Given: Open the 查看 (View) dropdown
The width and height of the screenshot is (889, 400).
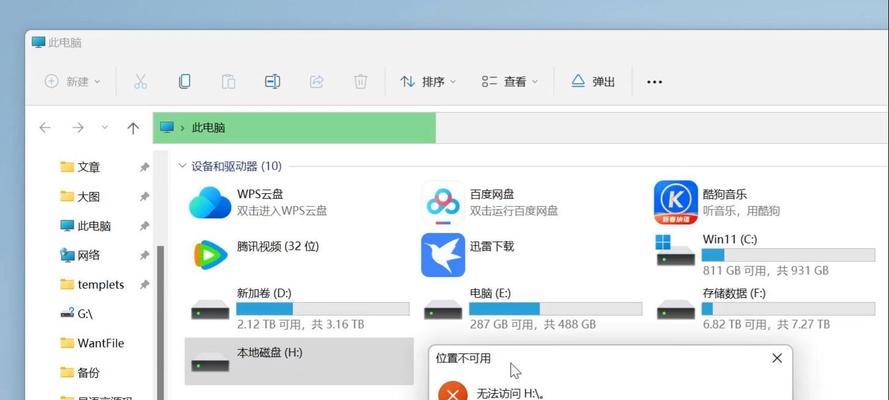Looking at the screenshot, I should coord(510,82).
